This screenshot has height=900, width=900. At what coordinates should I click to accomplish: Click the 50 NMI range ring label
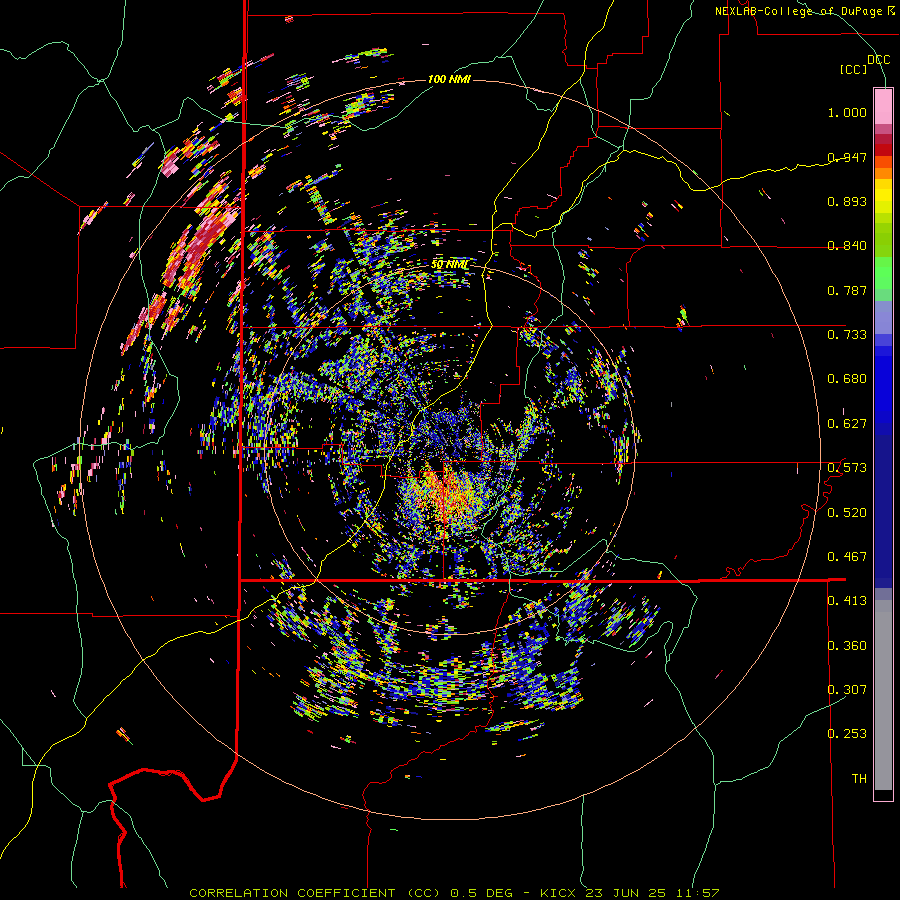click(x=449, y=265)
